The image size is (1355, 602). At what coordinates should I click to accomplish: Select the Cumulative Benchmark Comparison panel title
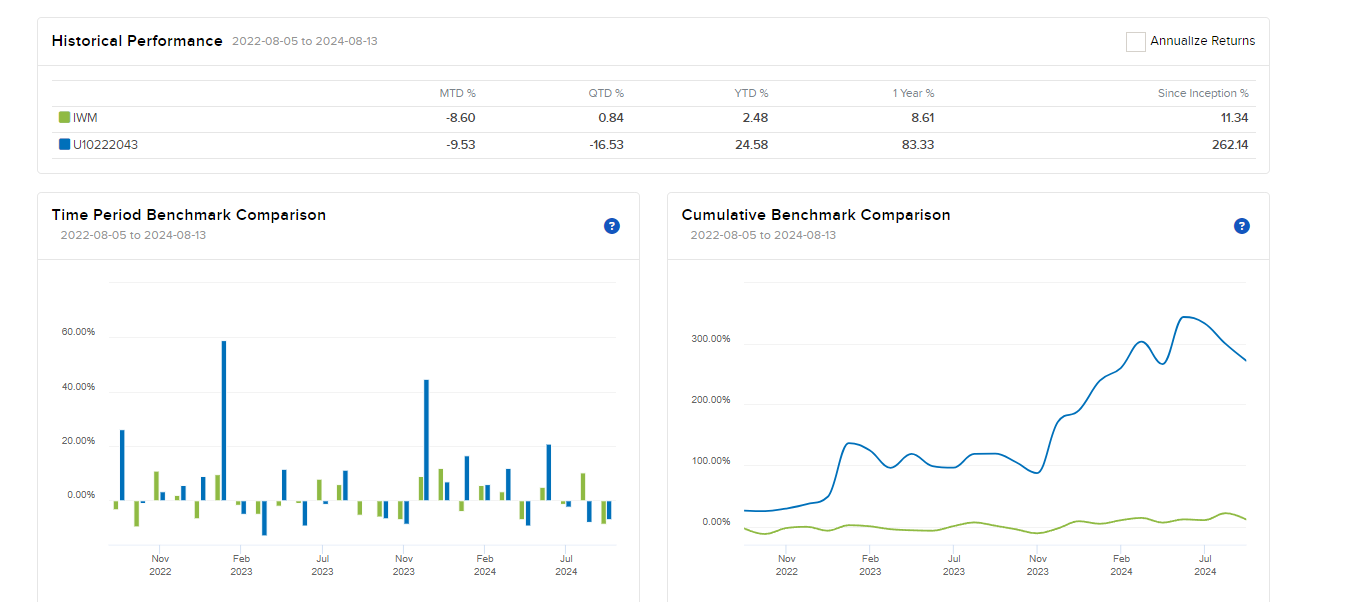tap(815, 214)
